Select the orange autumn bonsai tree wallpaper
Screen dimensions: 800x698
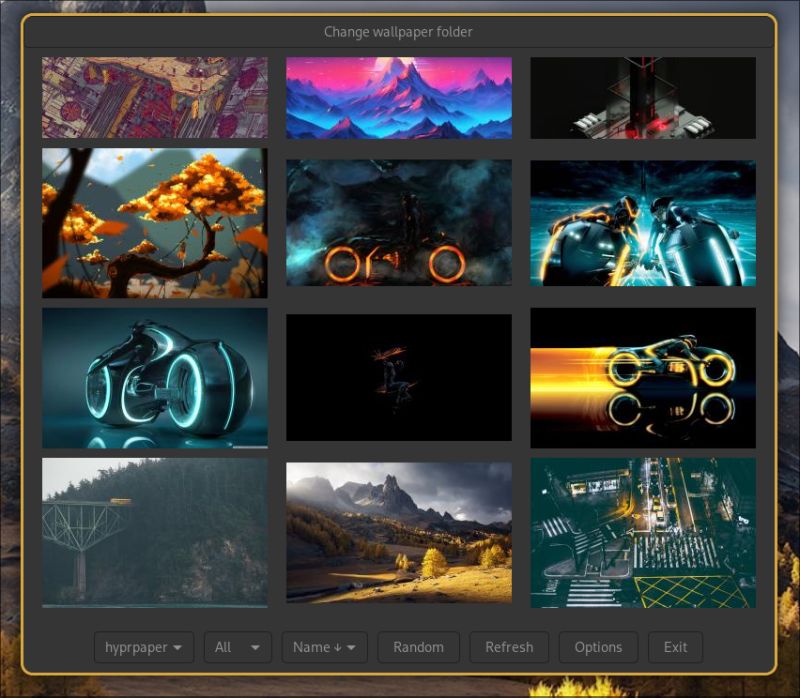[155, 222]
